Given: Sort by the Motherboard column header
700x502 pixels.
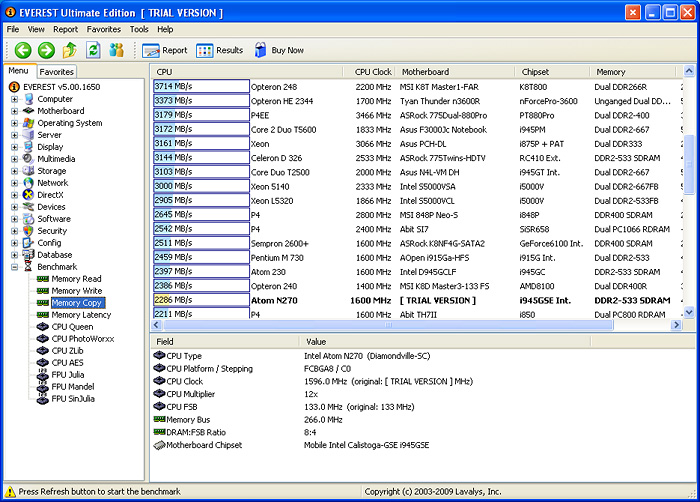Looking at the screenshot, I should [x=455, y=72].
